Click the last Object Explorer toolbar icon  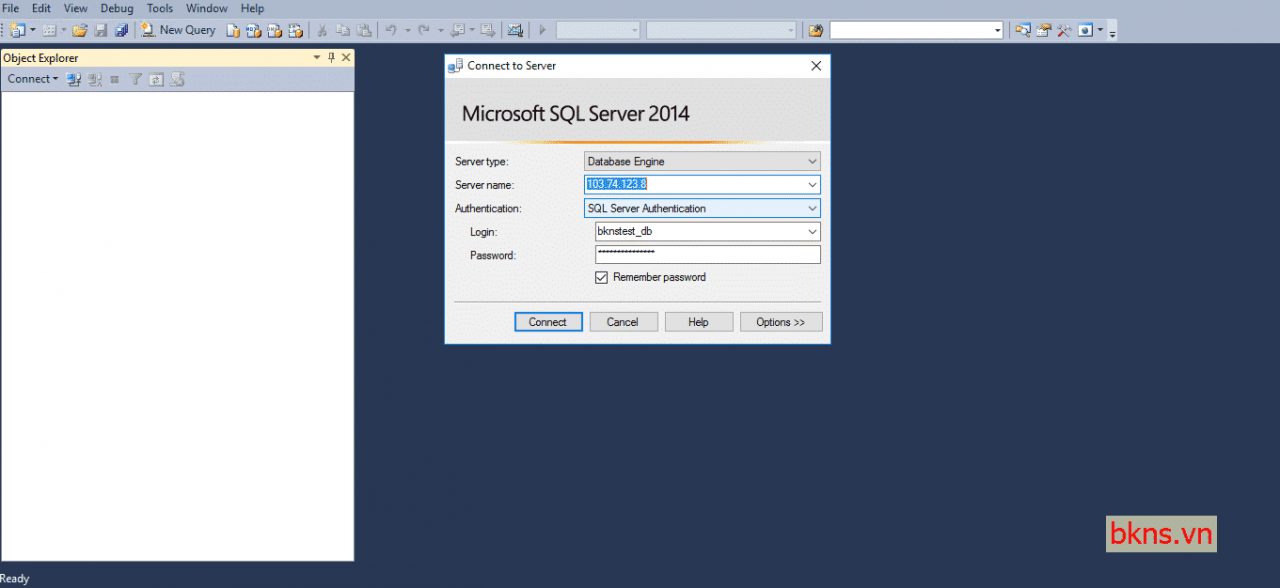tap(177, 79)
